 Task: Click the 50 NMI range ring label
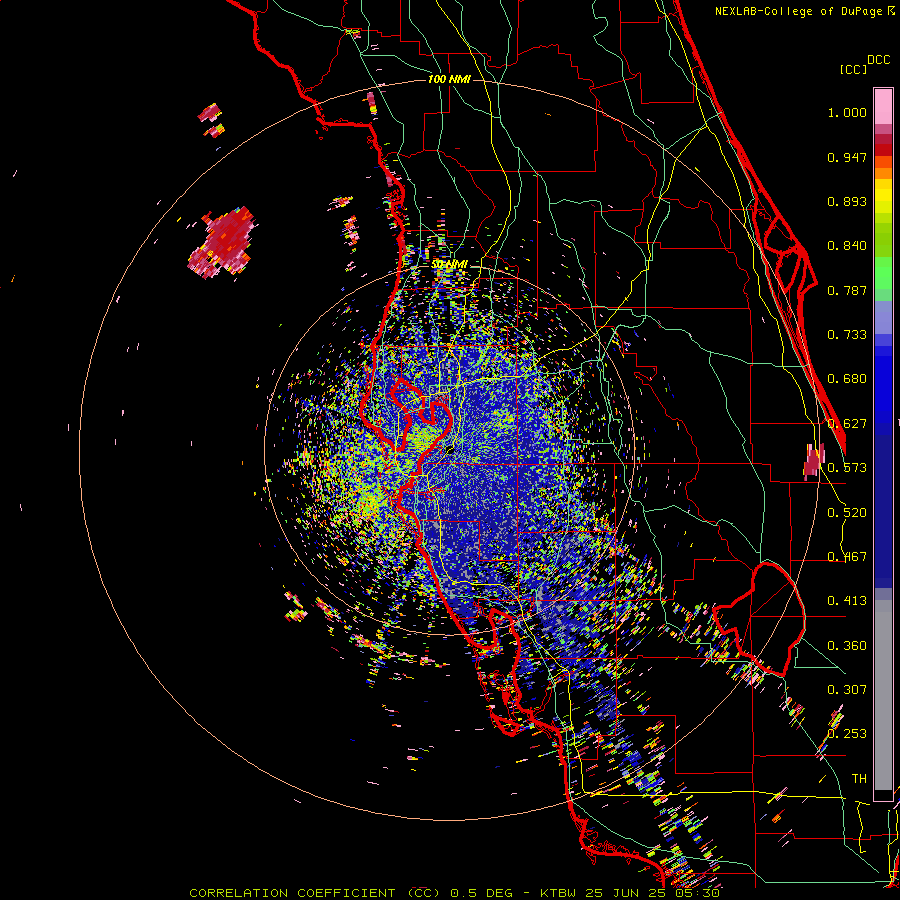(449, 264)
